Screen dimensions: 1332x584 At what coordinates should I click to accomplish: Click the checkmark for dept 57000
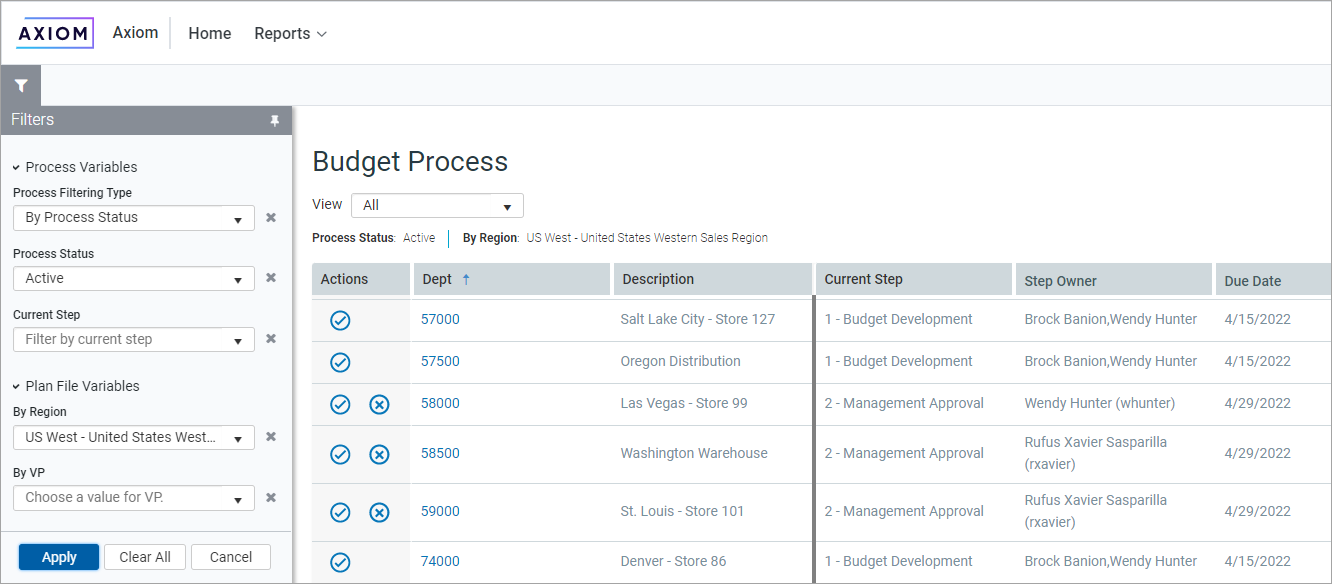340,320
